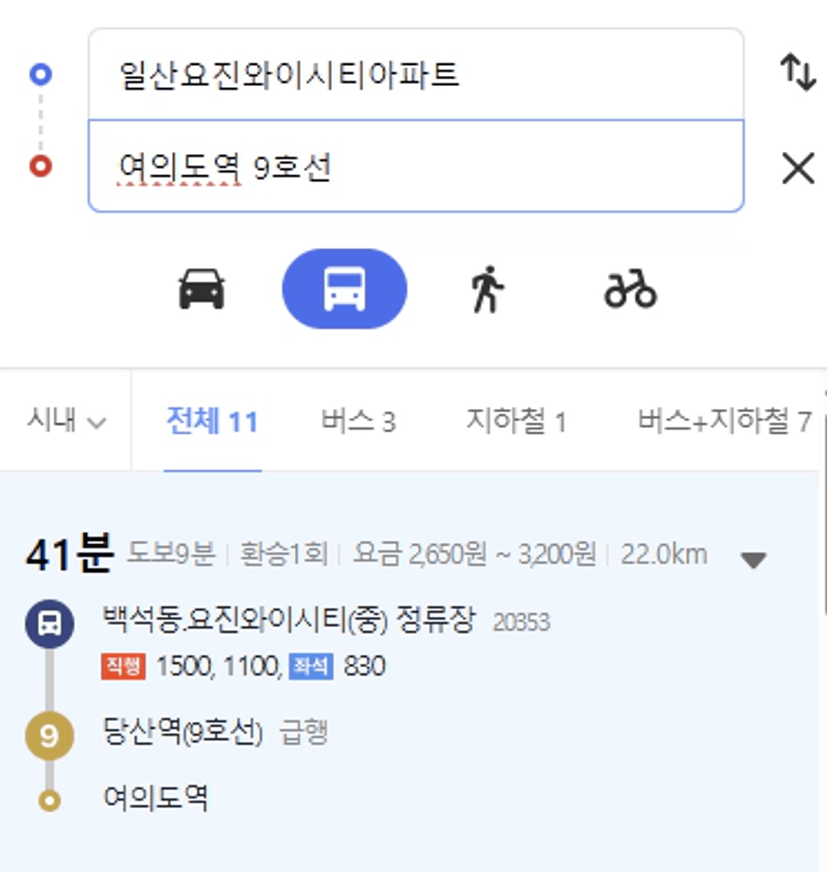827x872 pixels.
Task: Select the walking mode icon
Action: (487, 289)
